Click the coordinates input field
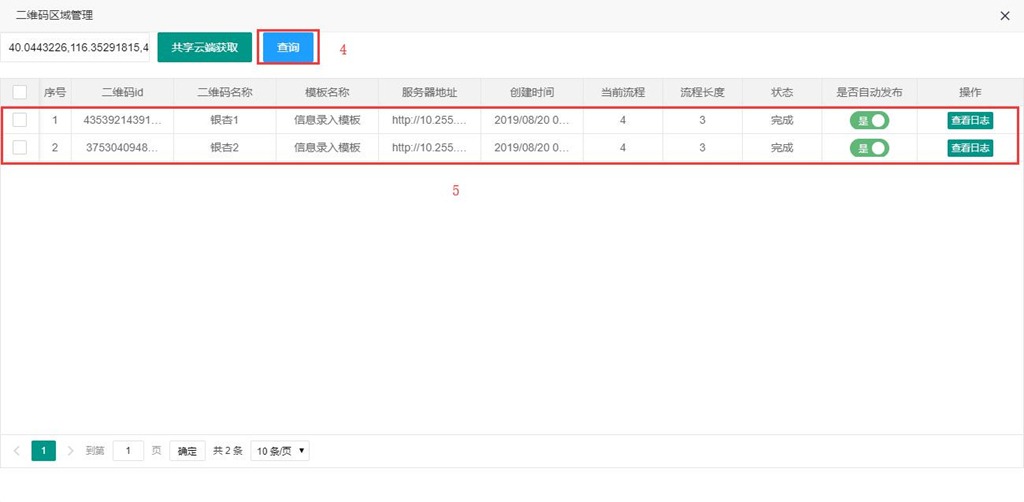Viewport: 1024px width, 502px height. [x=76, y=48]
